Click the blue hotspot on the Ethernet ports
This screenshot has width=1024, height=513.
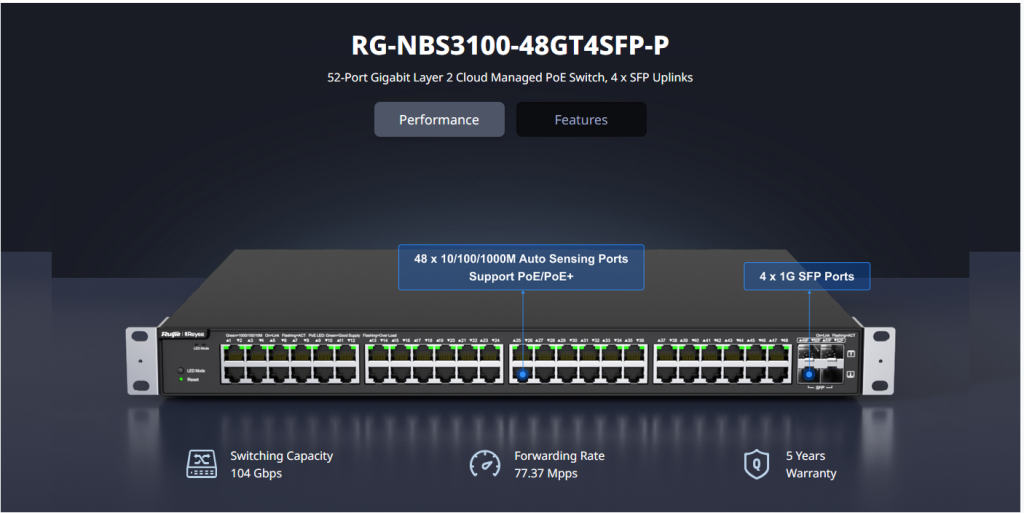[522, 375]
